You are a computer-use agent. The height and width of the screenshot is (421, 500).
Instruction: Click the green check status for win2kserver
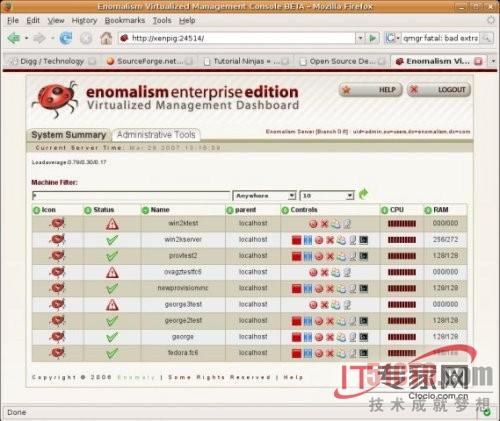tap(112, 240)
